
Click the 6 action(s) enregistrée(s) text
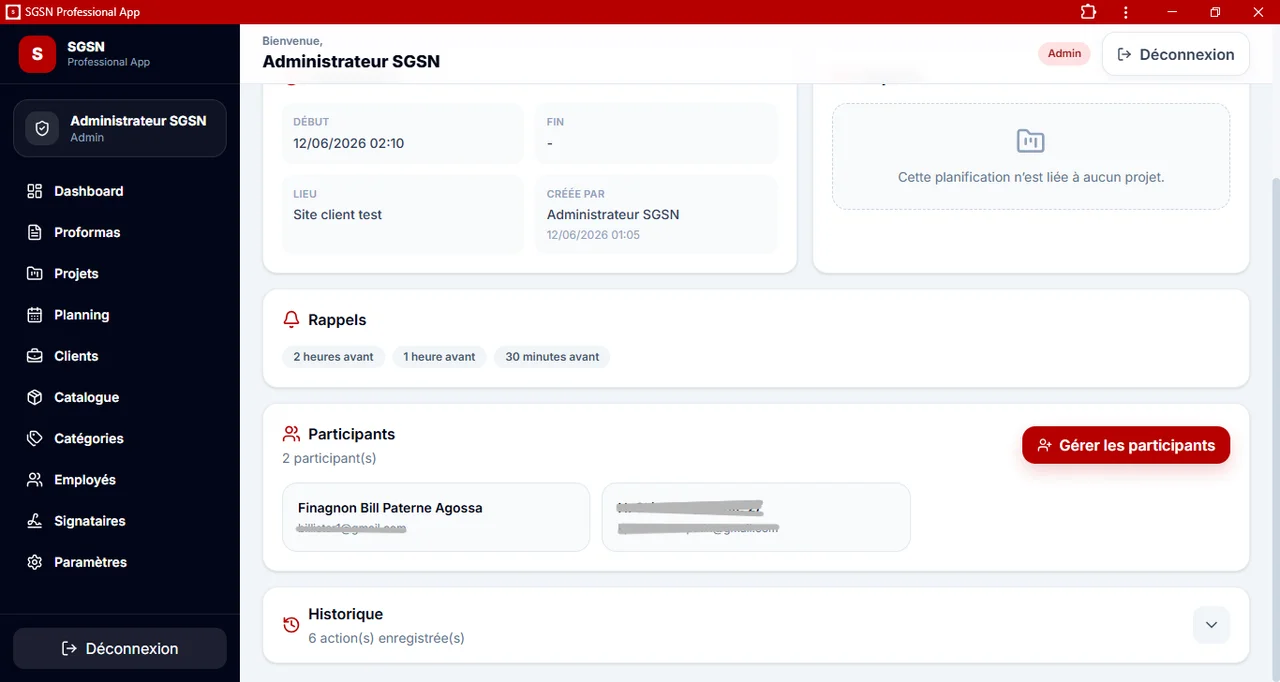click(386, 638)
